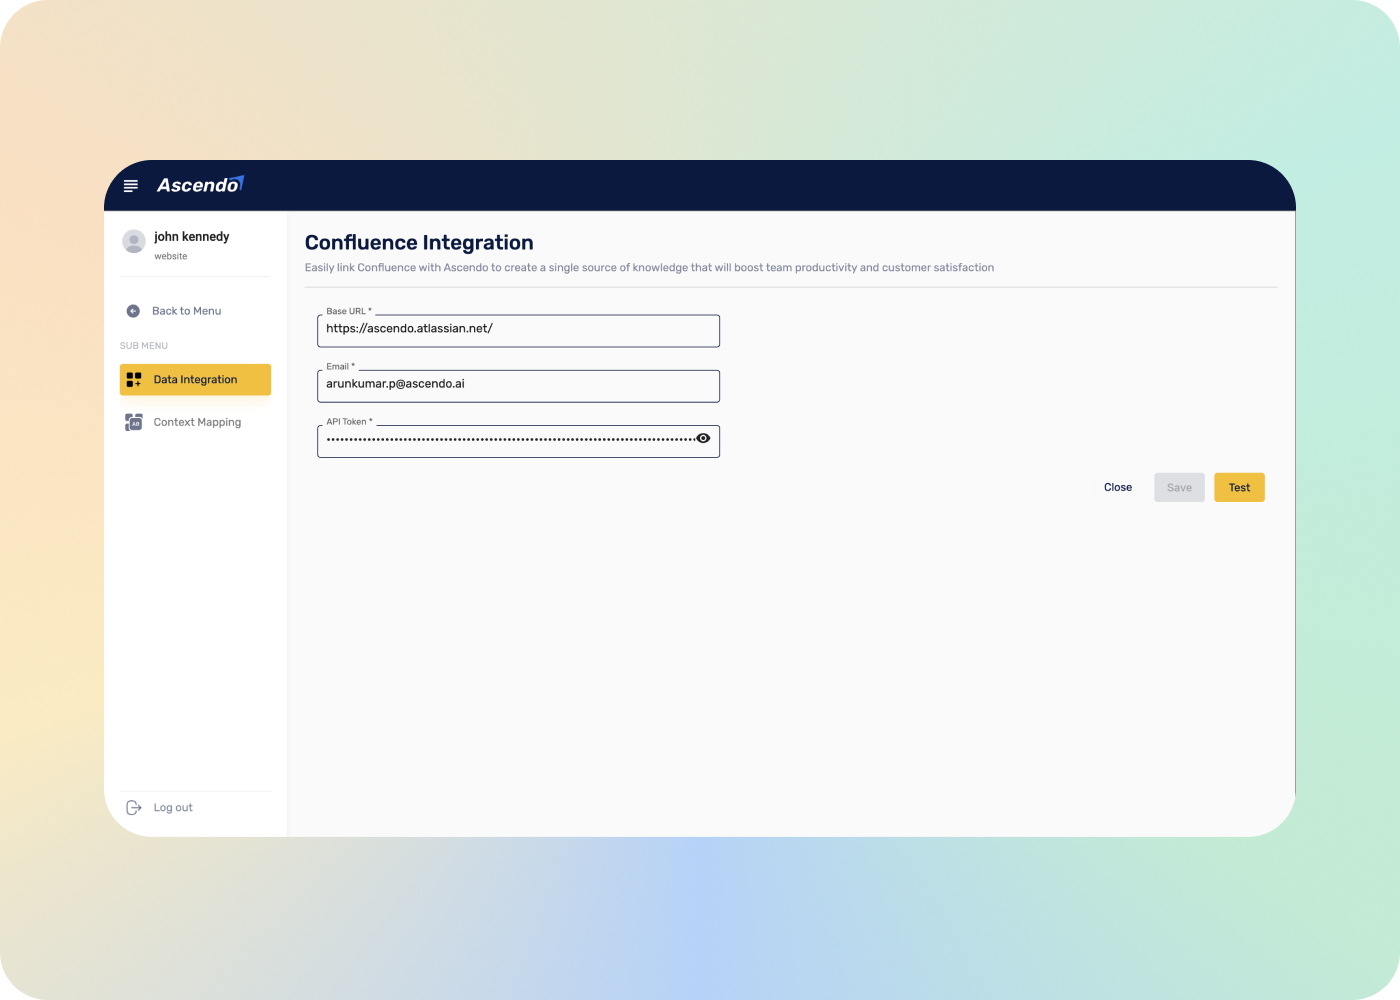Show the API token with eye icon
This screenshot has height=1000, width=1400.
703,438
